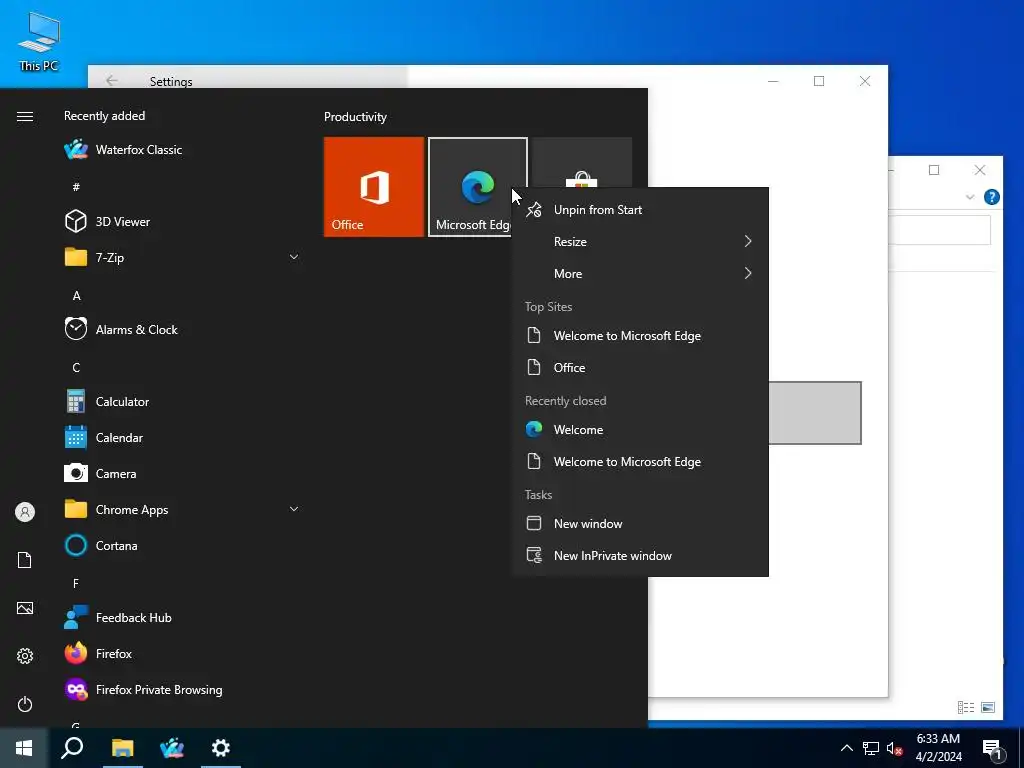Choose New window task
This screenshot has width=1024, height=768.
click(640, 524)
